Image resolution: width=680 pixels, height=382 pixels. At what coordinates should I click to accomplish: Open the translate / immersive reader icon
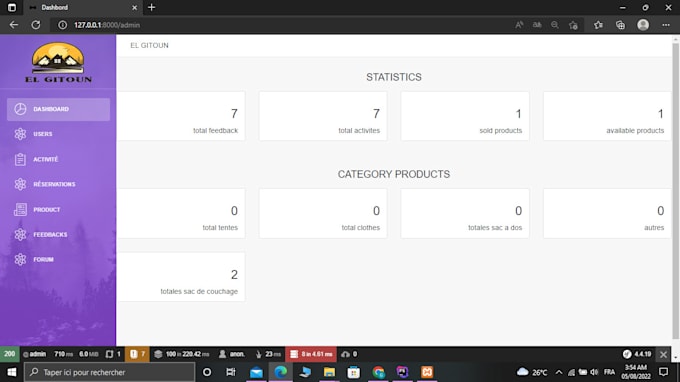[x=537, y=25]
